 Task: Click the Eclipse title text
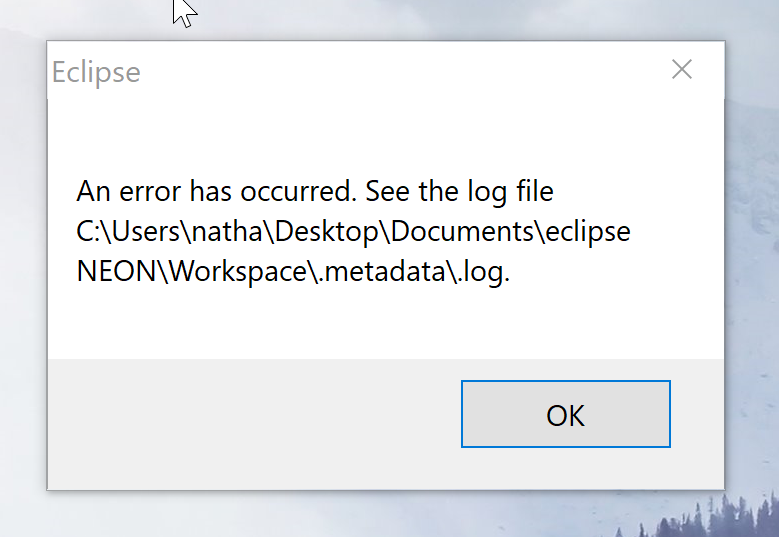click(96, 72)
